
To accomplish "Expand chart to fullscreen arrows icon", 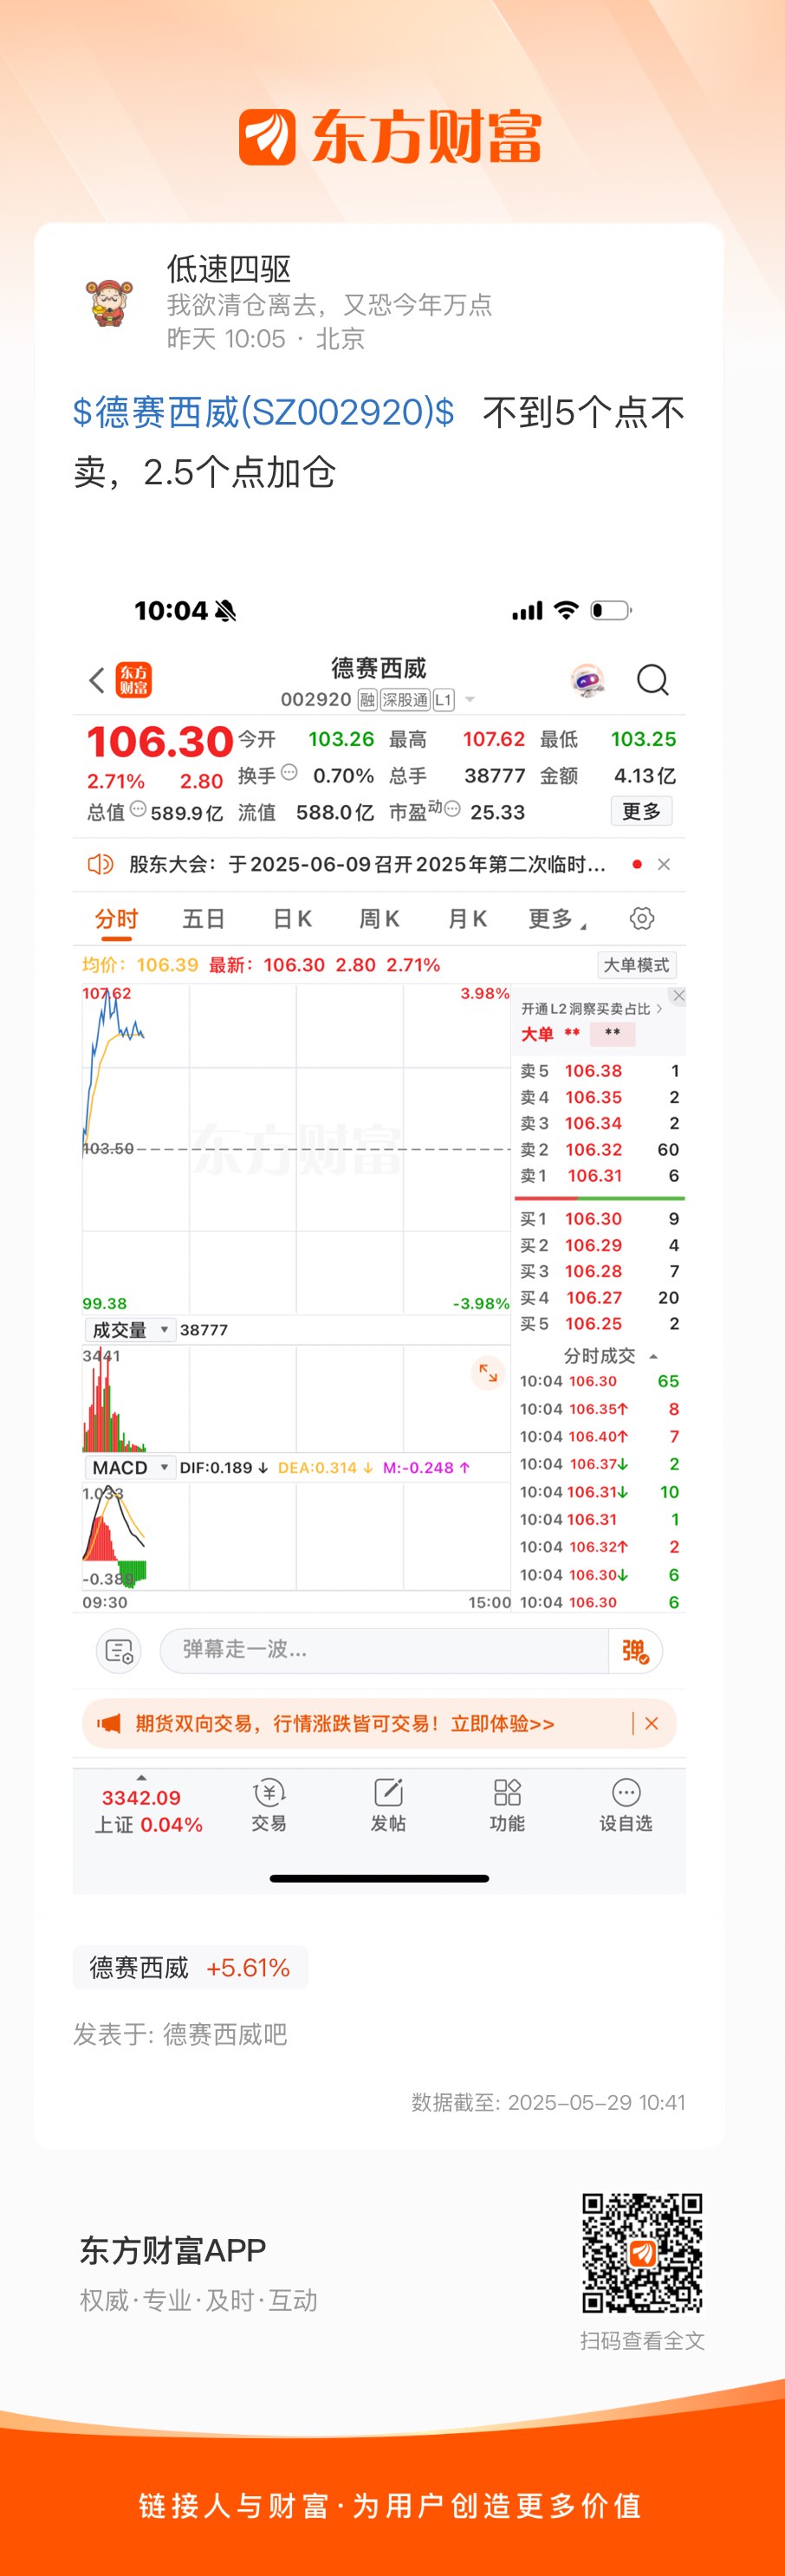I will click(x=488, y=1373).
